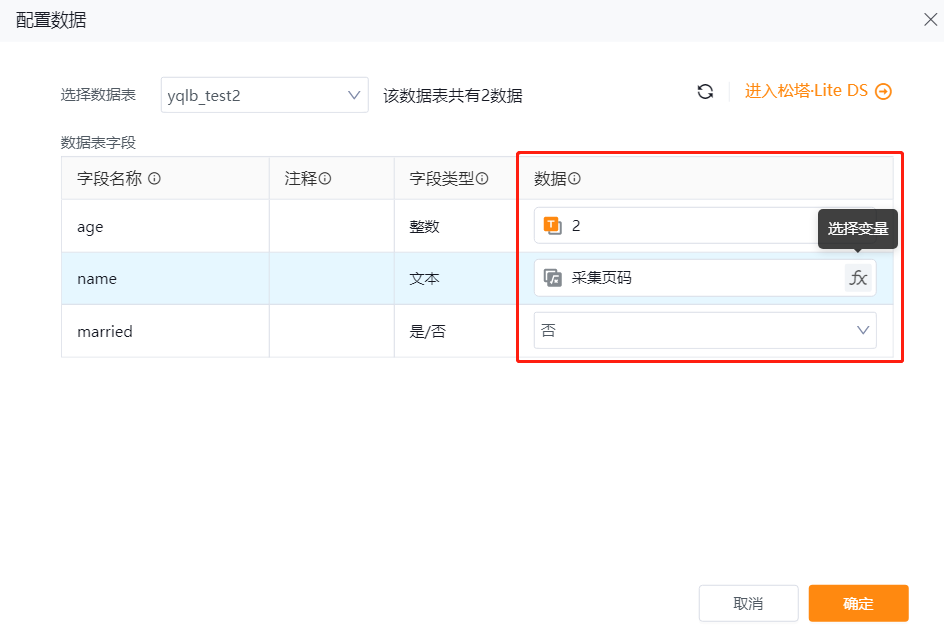
Task: Click the info icon beside 字段类型
Action: pos(482,179)
